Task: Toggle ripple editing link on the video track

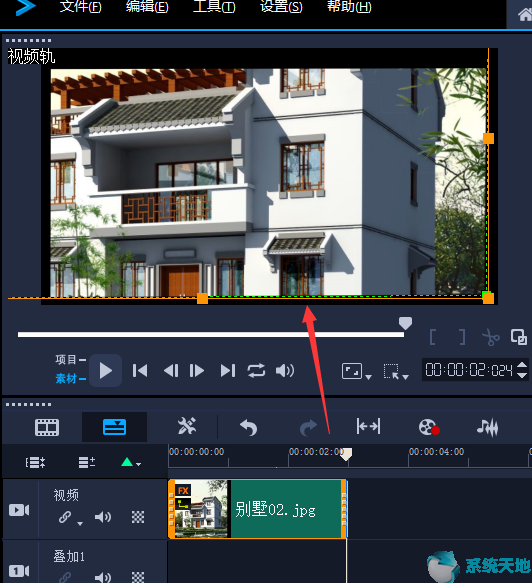Action: coord(65,517)
